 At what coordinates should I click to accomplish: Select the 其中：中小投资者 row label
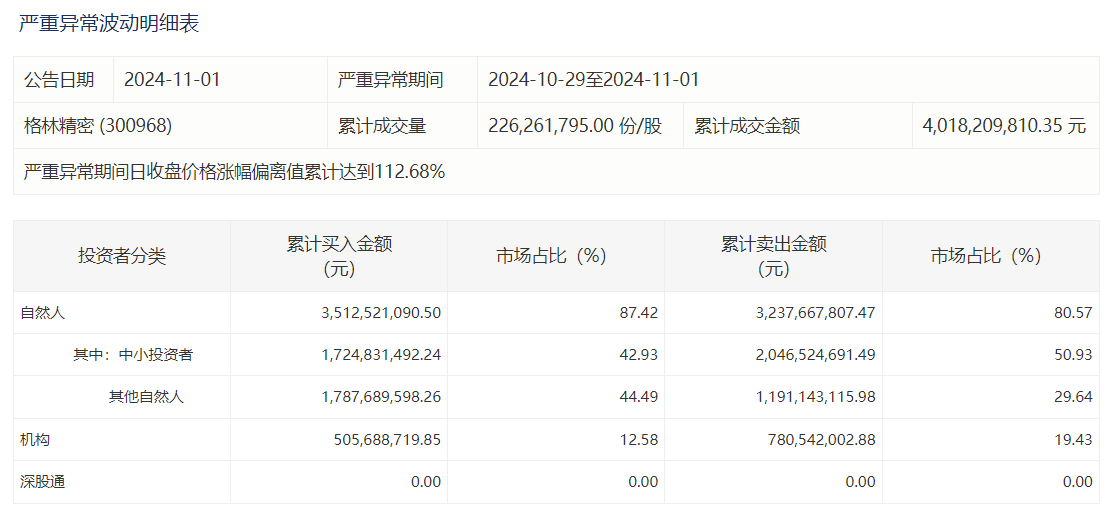point(133,355)
